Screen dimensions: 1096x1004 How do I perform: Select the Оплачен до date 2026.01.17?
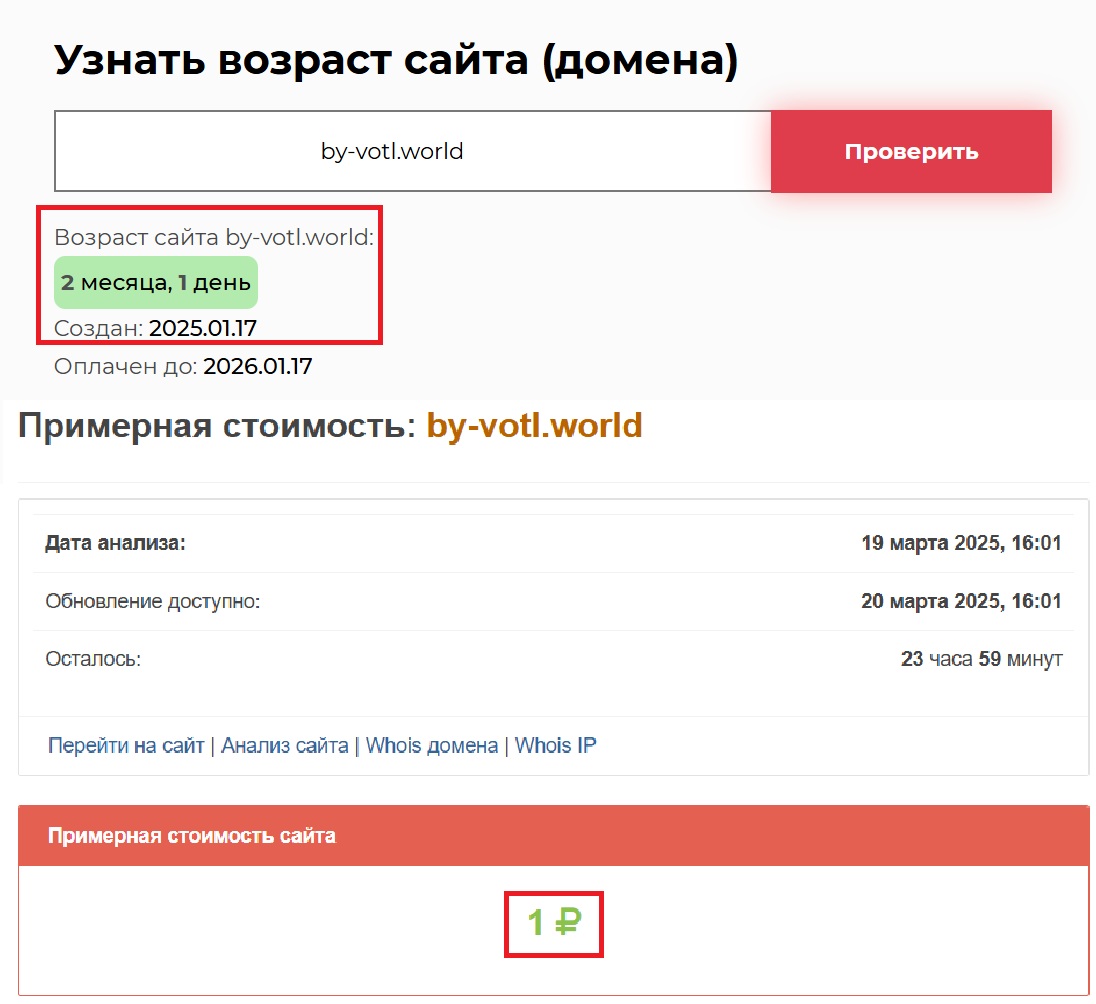coord(258,366)
